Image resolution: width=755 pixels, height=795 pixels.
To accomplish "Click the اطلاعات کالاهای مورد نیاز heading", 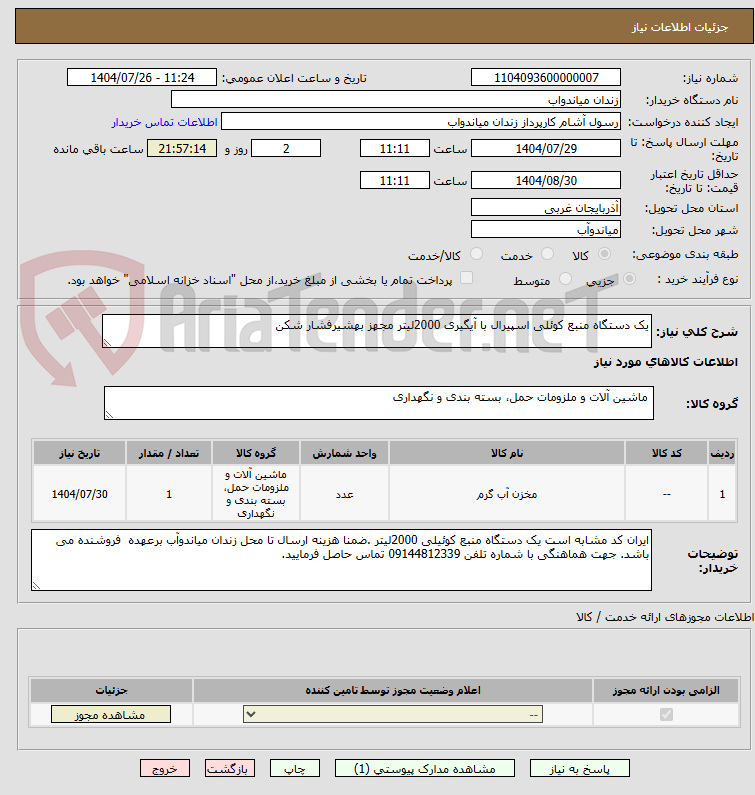I will pos(666,362).
